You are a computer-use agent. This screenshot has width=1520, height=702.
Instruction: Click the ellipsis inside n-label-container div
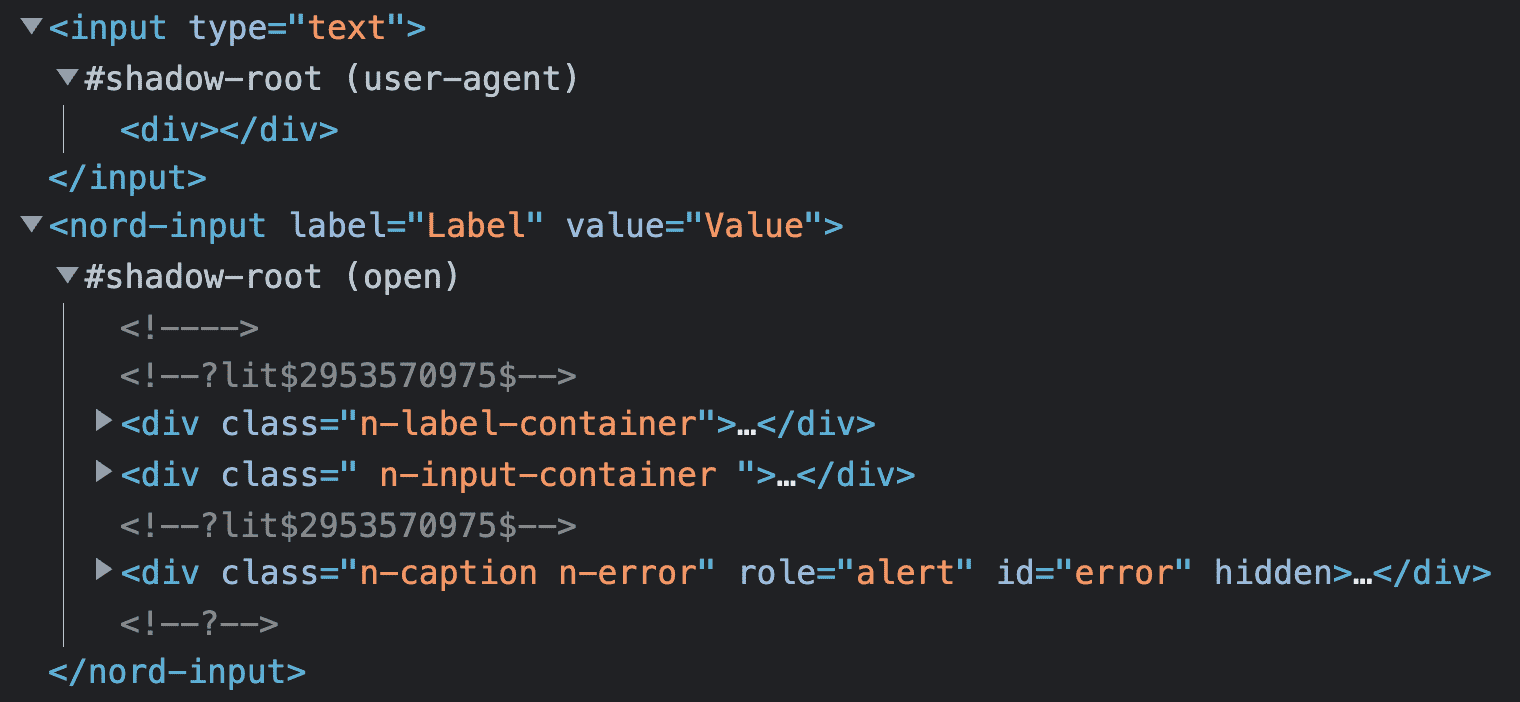point(746,425)
